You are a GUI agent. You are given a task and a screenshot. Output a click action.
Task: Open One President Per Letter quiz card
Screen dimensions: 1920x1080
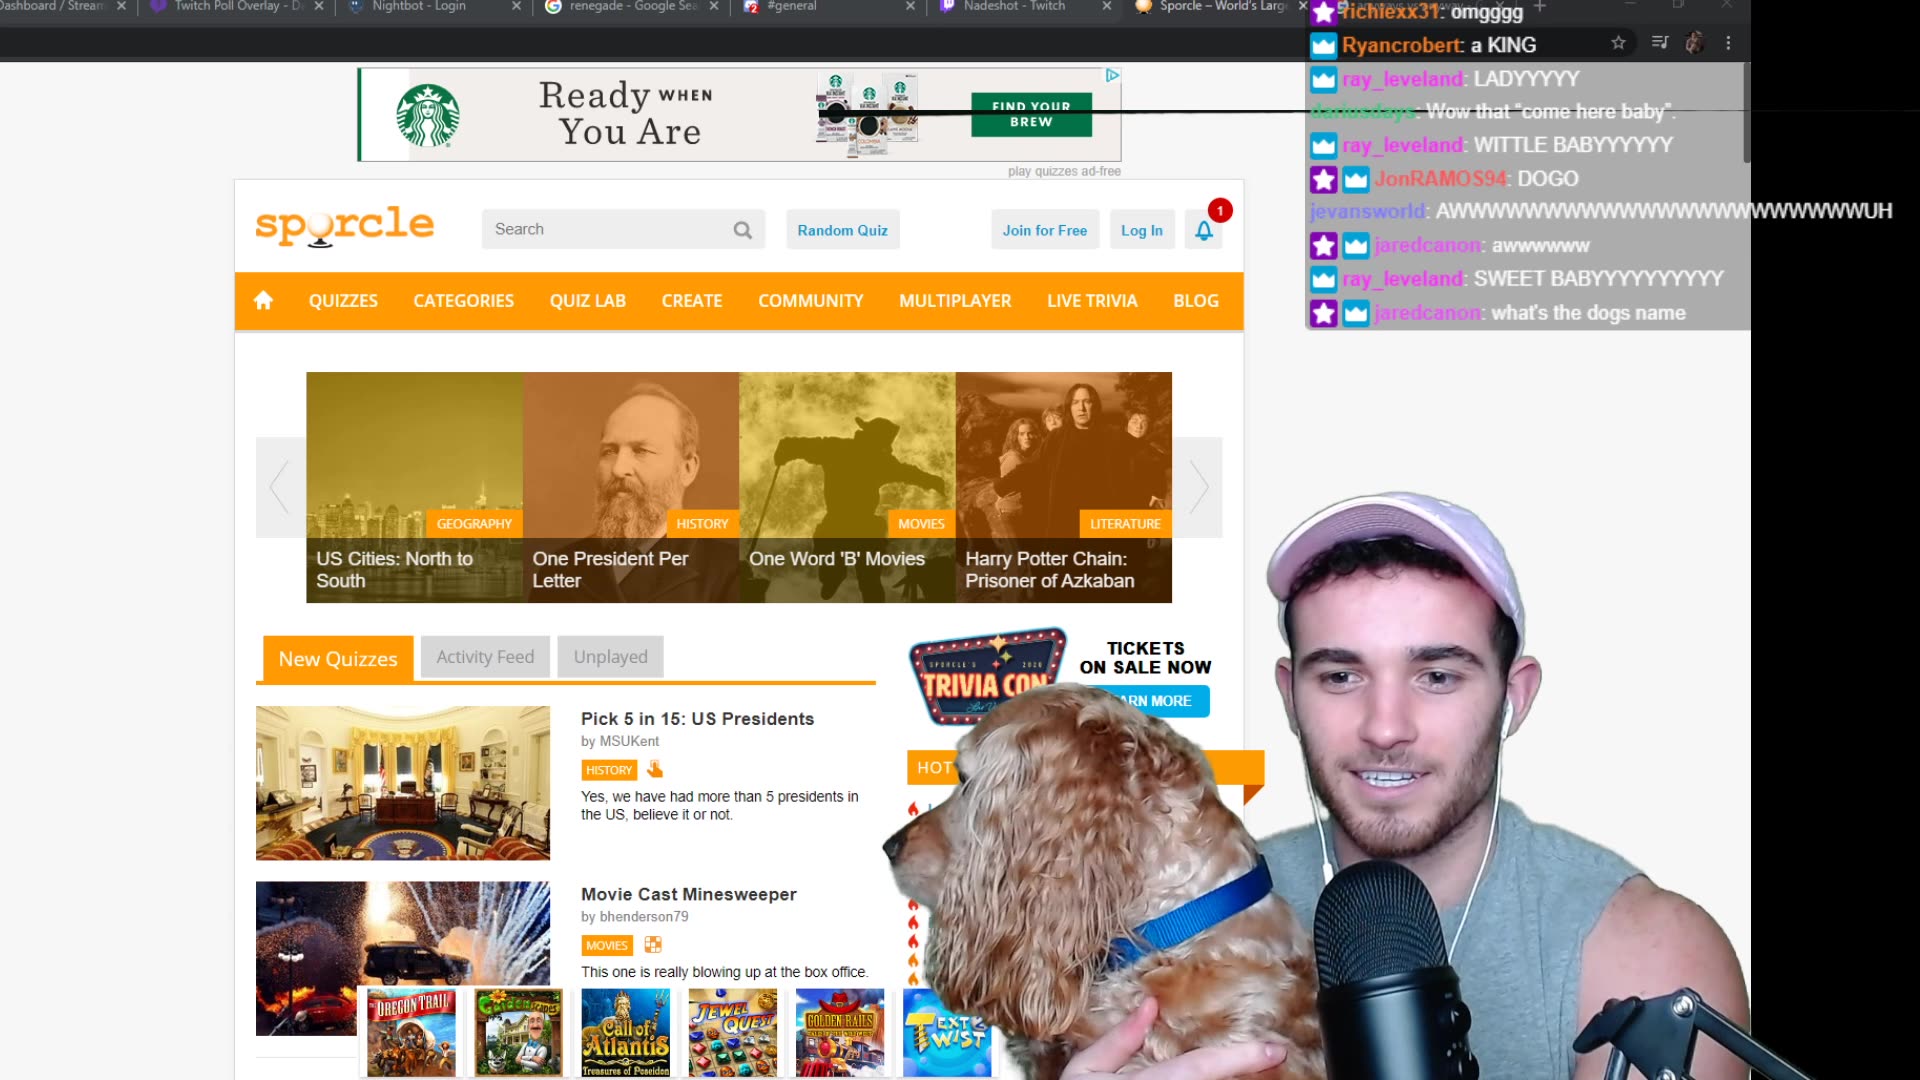[x=631, y=487]
